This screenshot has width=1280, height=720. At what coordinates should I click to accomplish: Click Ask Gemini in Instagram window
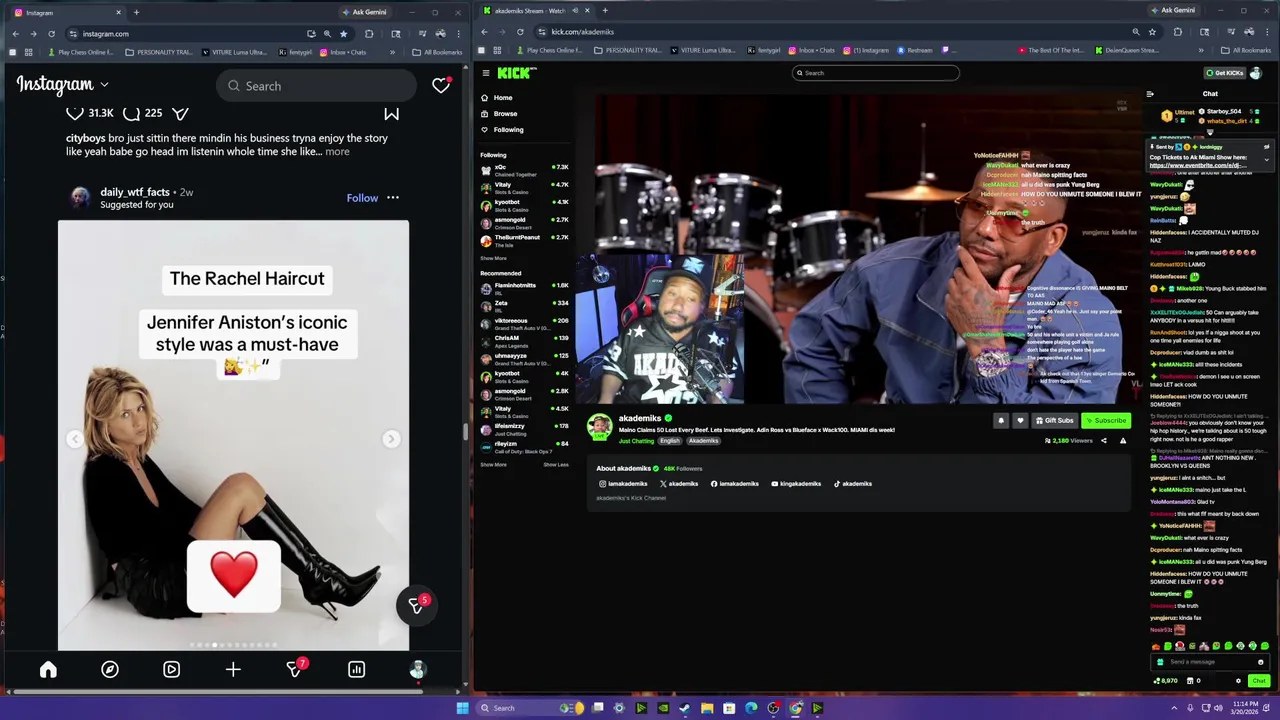364,12
